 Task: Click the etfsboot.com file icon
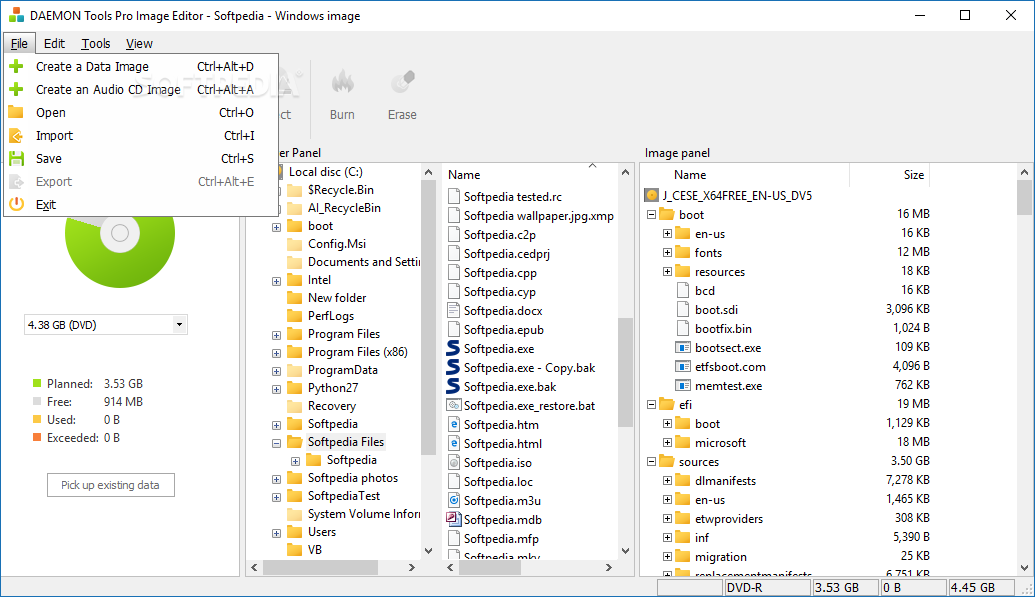683,367
